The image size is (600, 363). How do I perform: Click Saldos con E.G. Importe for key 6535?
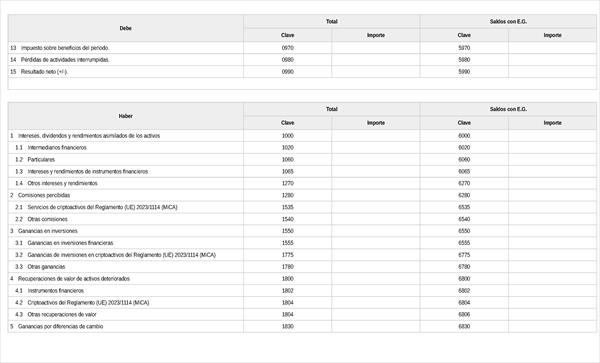point(552,207)
